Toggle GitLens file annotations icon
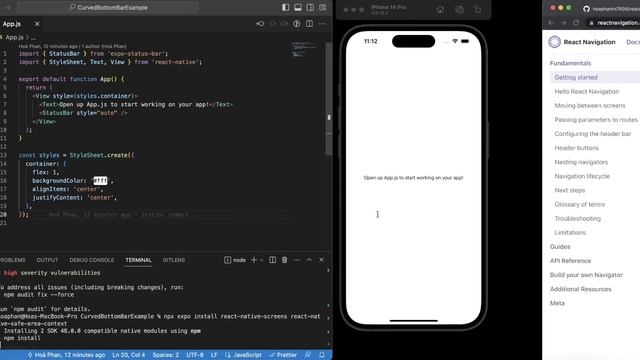The height and width of the screenshot is (360, 640). pos(297,24)
